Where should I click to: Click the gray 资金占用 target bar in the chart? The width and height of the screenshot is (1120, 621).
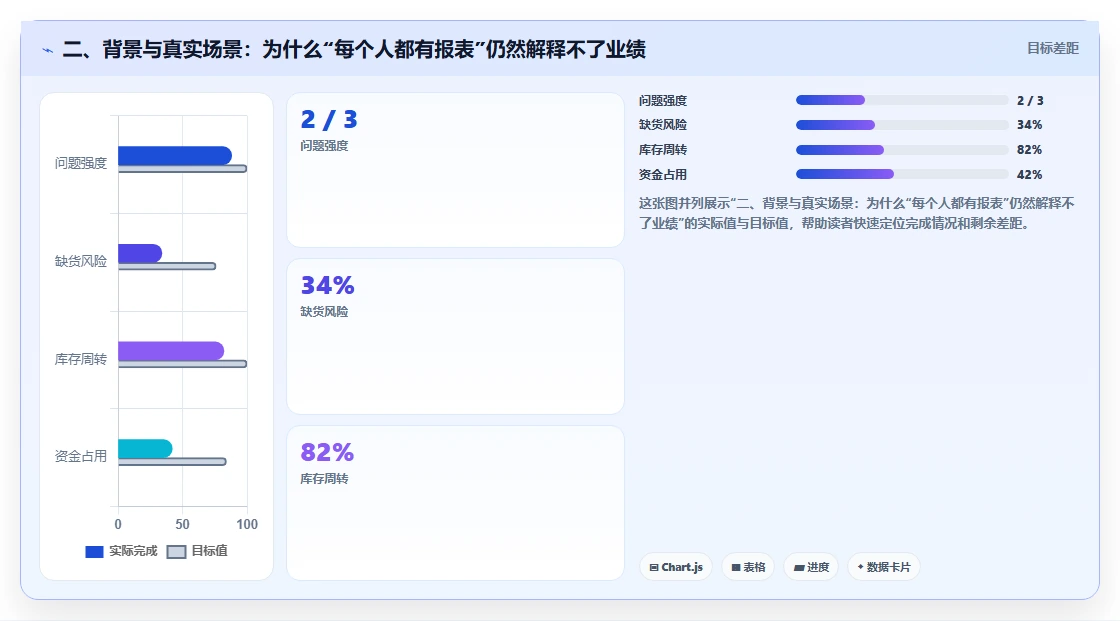point(172,462)
